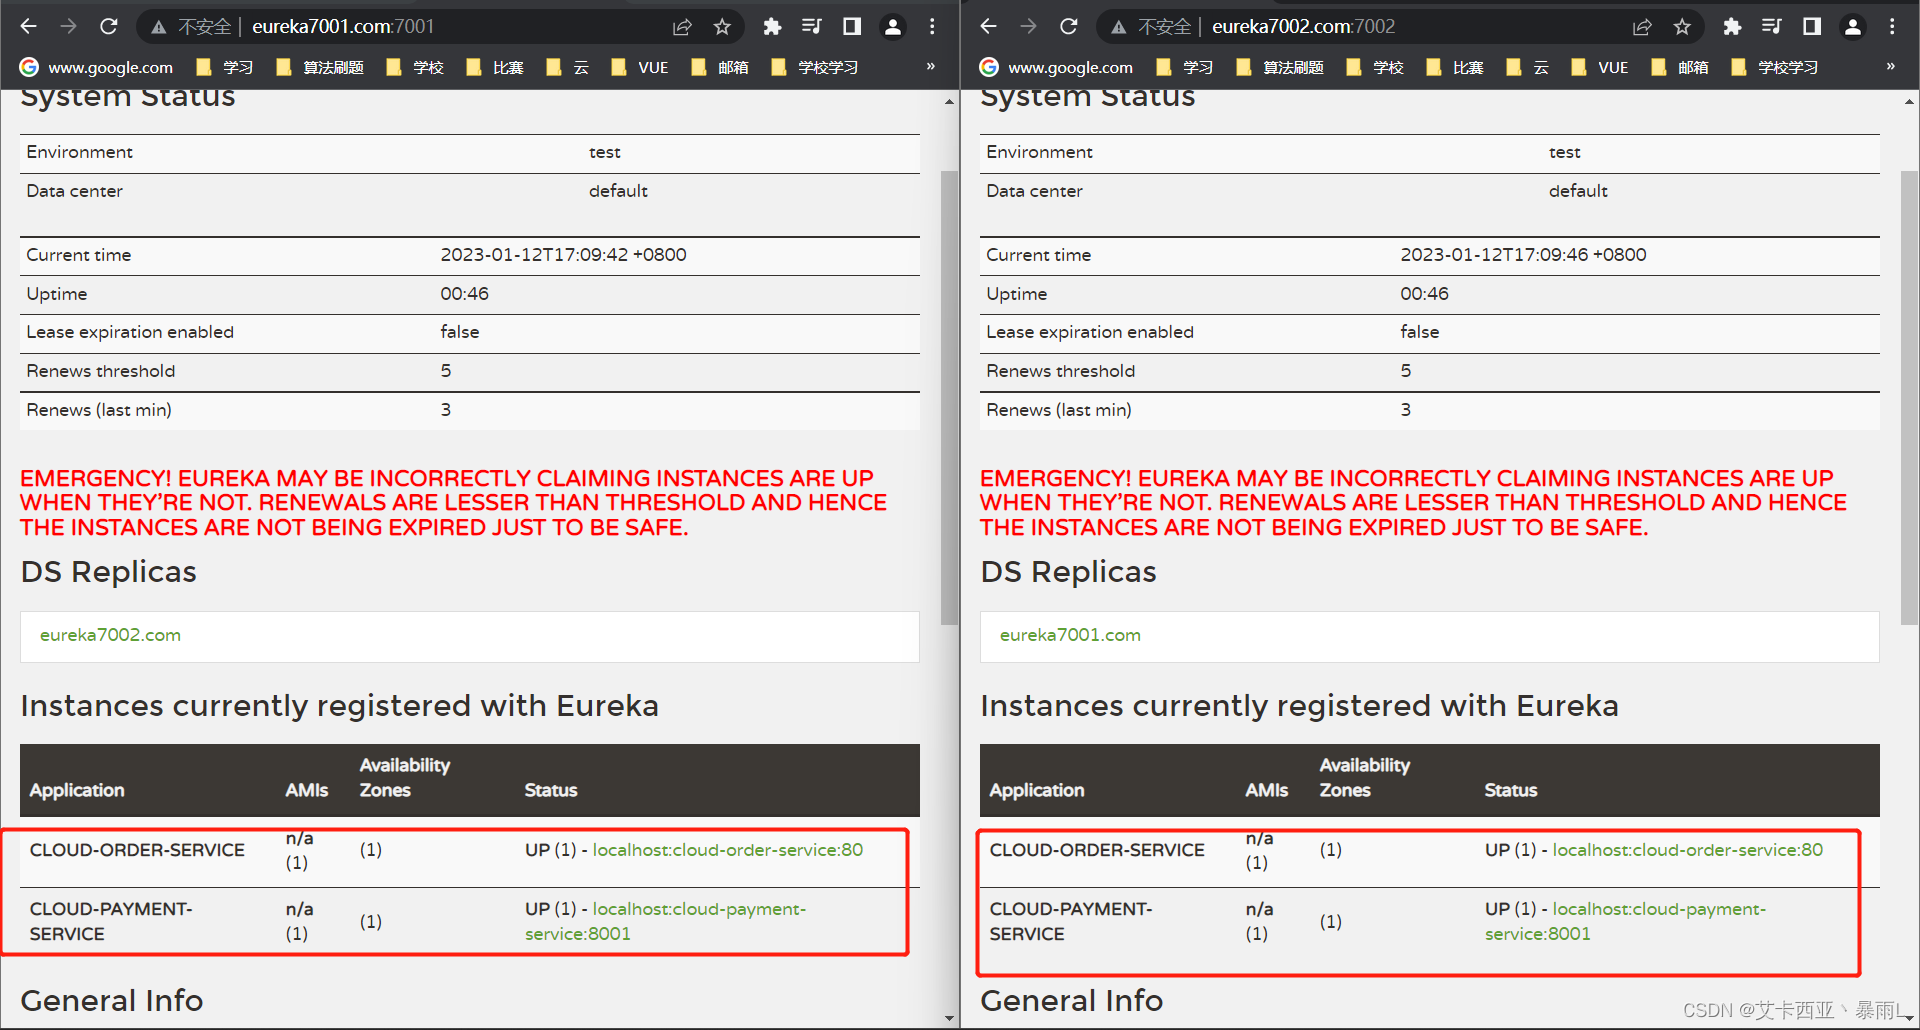Open www.google.com bookmark in the left window
Image resolution: width=1920 pixels, height=1030 pixels.
tap(97, 67)
